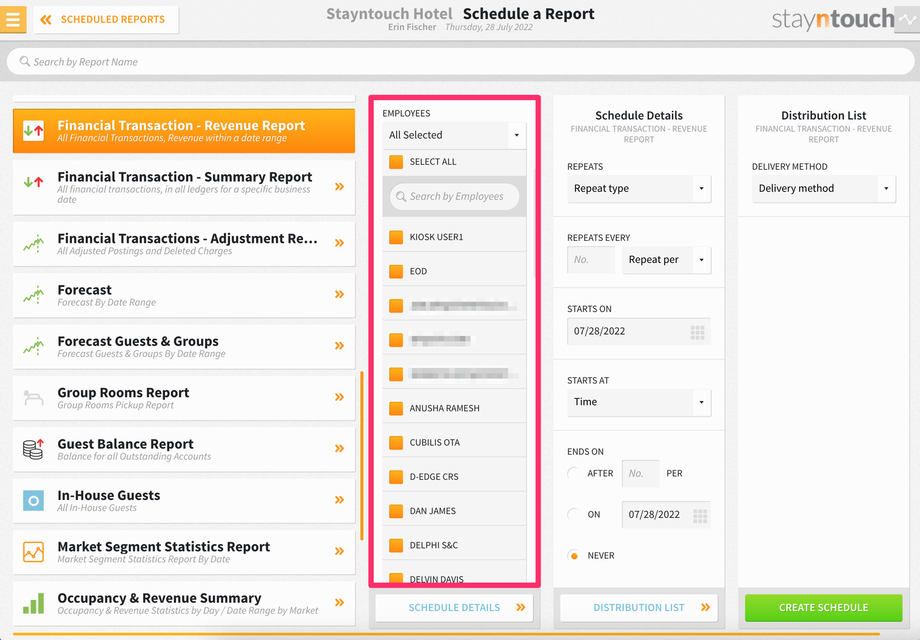Open Forecast Guests & Groups double chevron
920x640 pixels.
(x=339, y=346)
